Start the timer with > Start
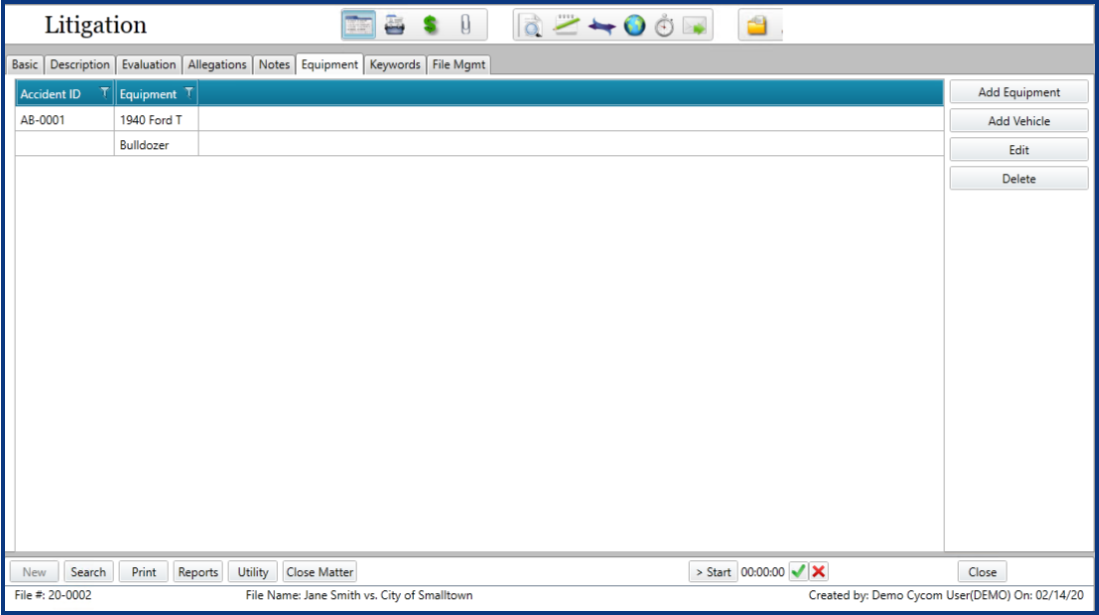The height and width of the screenshot is (615, 1099). [713, 572]
